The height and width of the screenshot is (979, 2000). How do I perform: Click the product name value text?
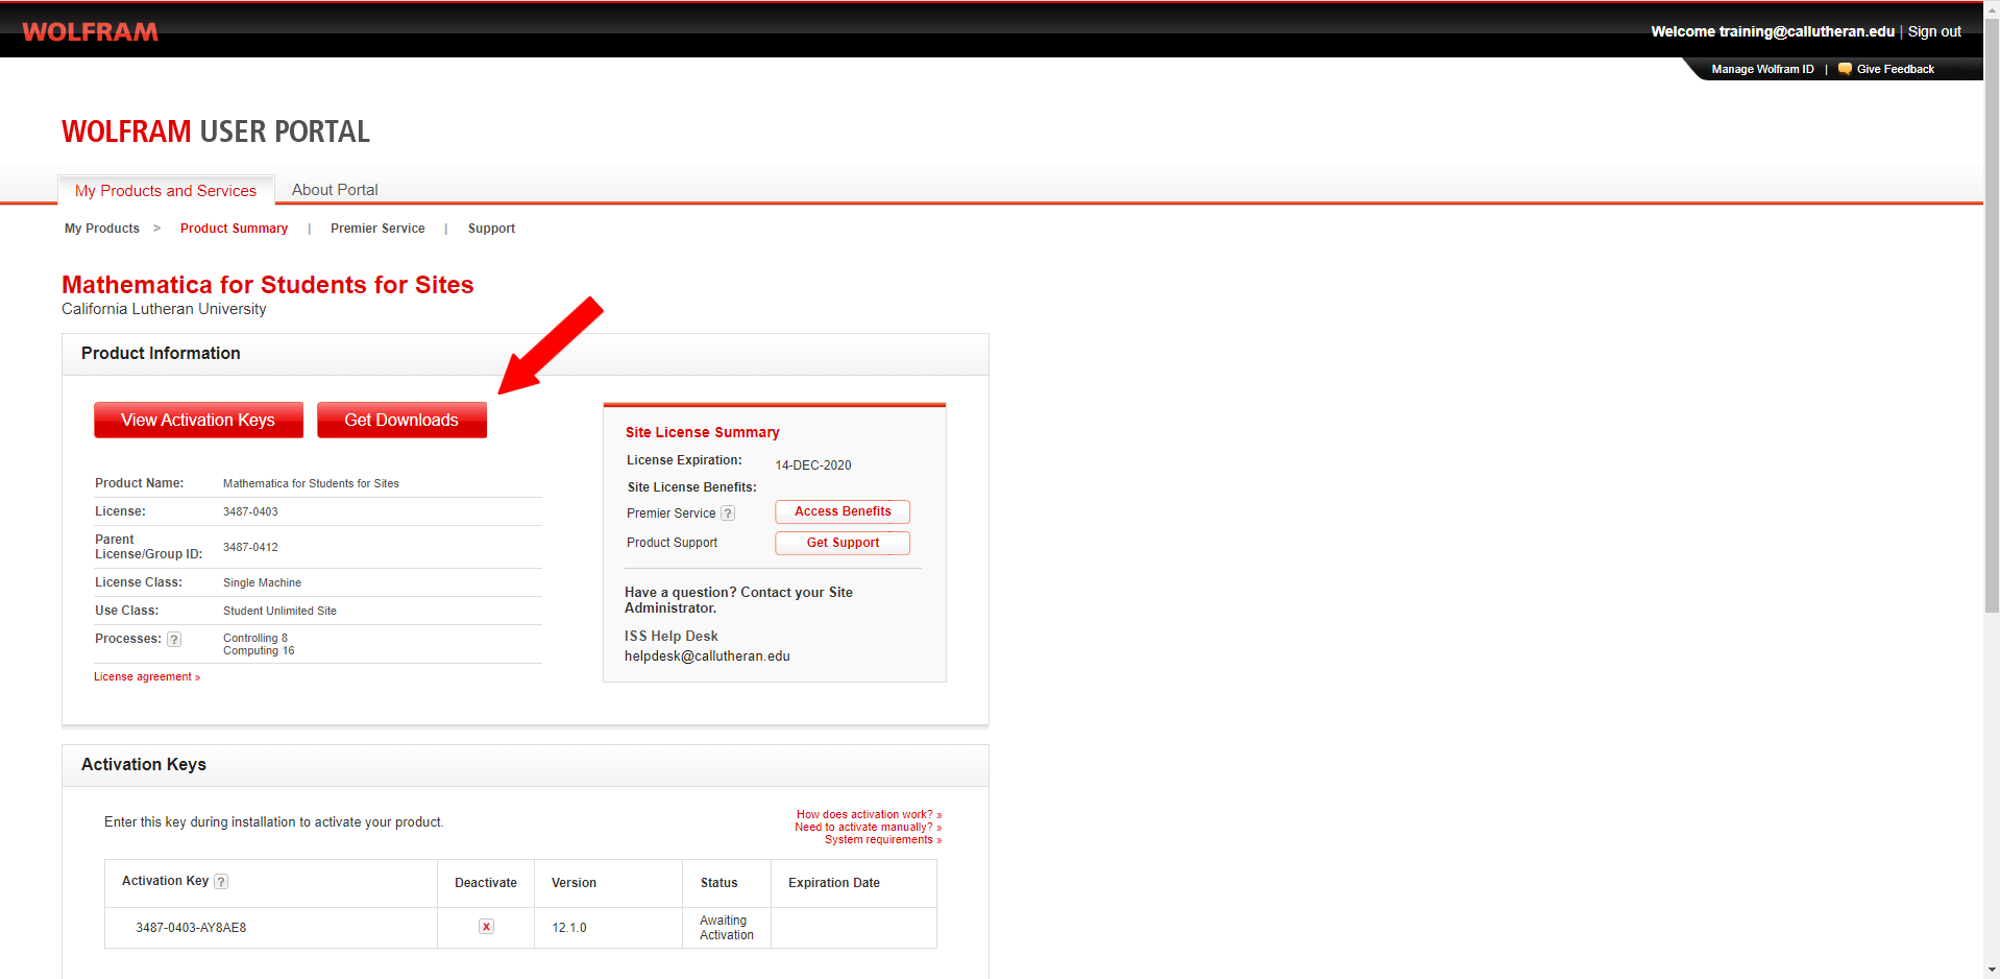point(311,484)
